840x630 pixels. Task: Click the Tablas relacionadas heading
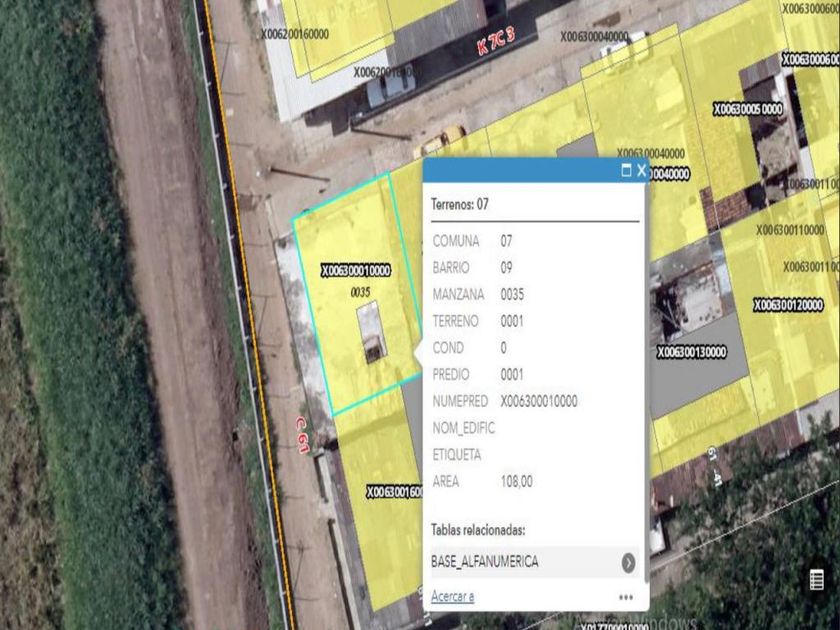point(478,530)
